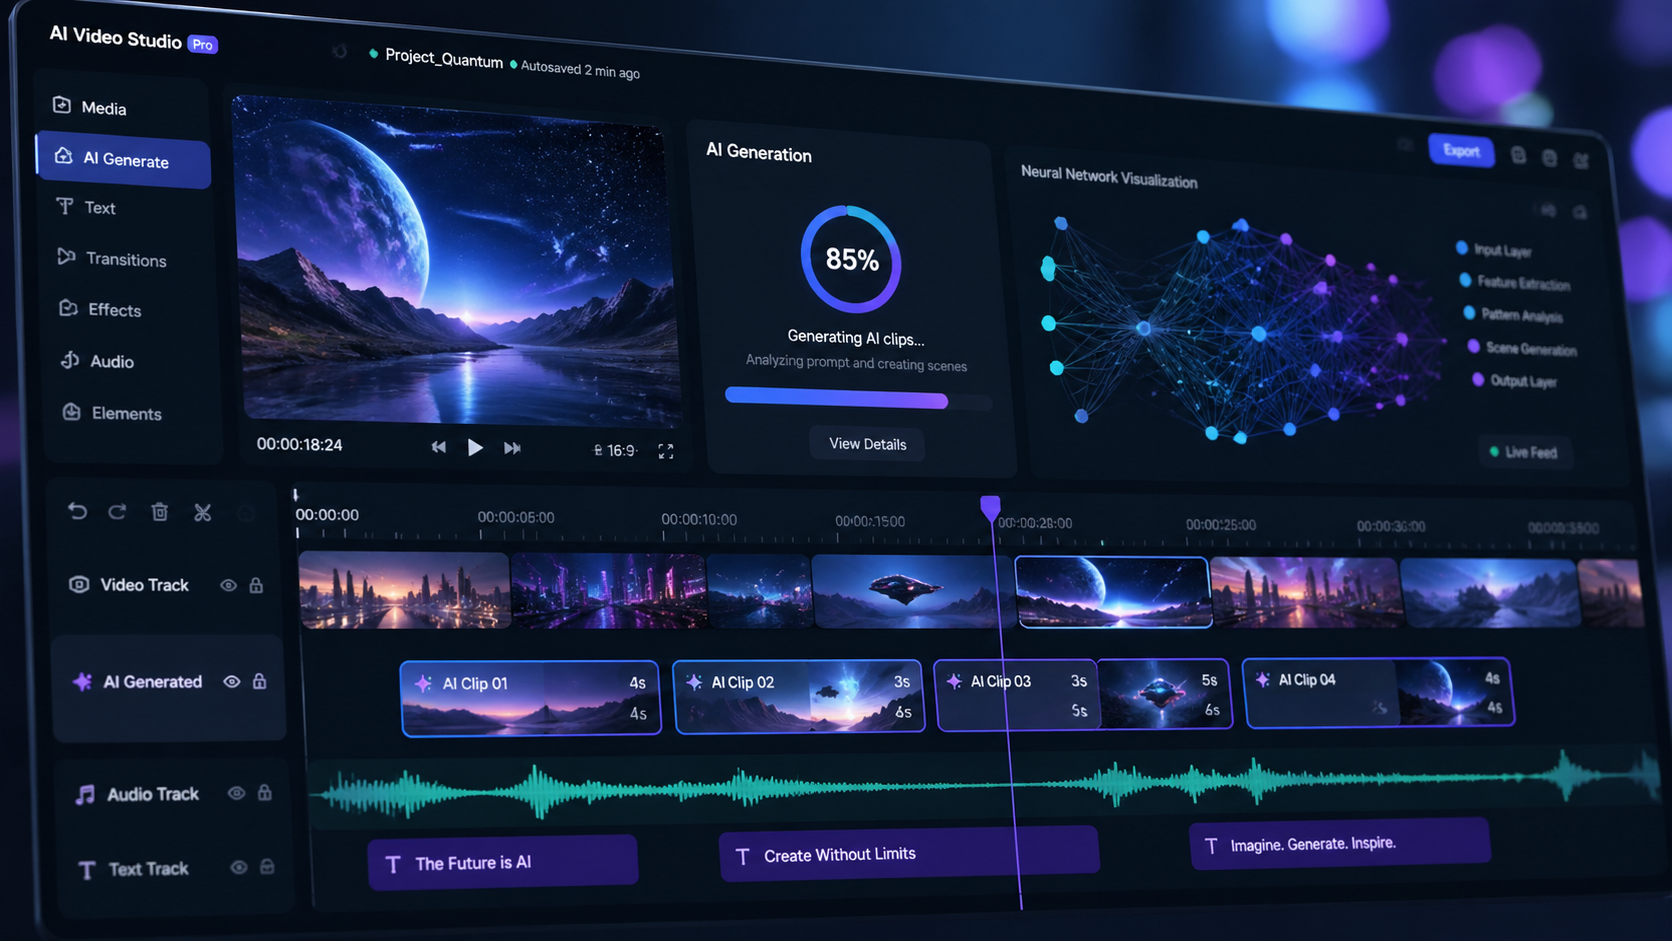Screen dimensions: 1672x941
Task: Click the T icon on 'Create Without Limits' clip
Action: [743, 857]
